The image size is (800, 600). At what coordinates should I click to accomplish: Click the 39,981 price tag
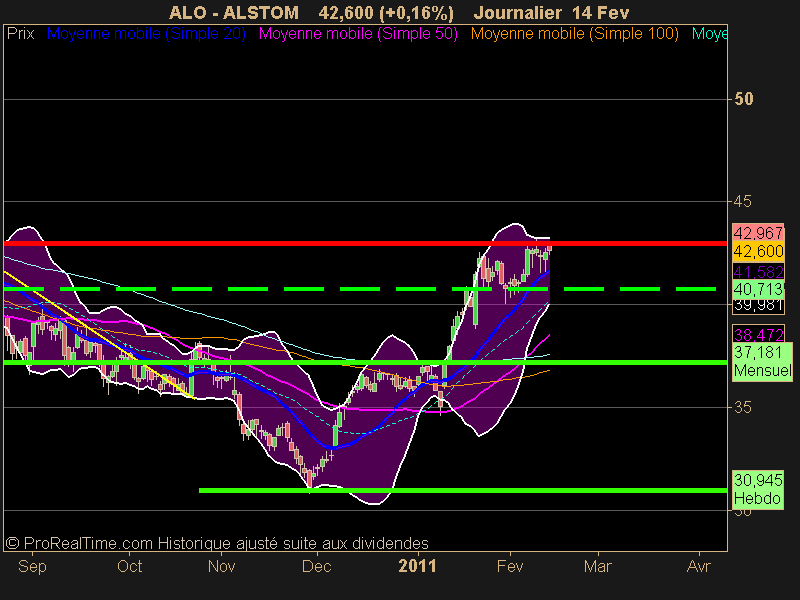758,306
